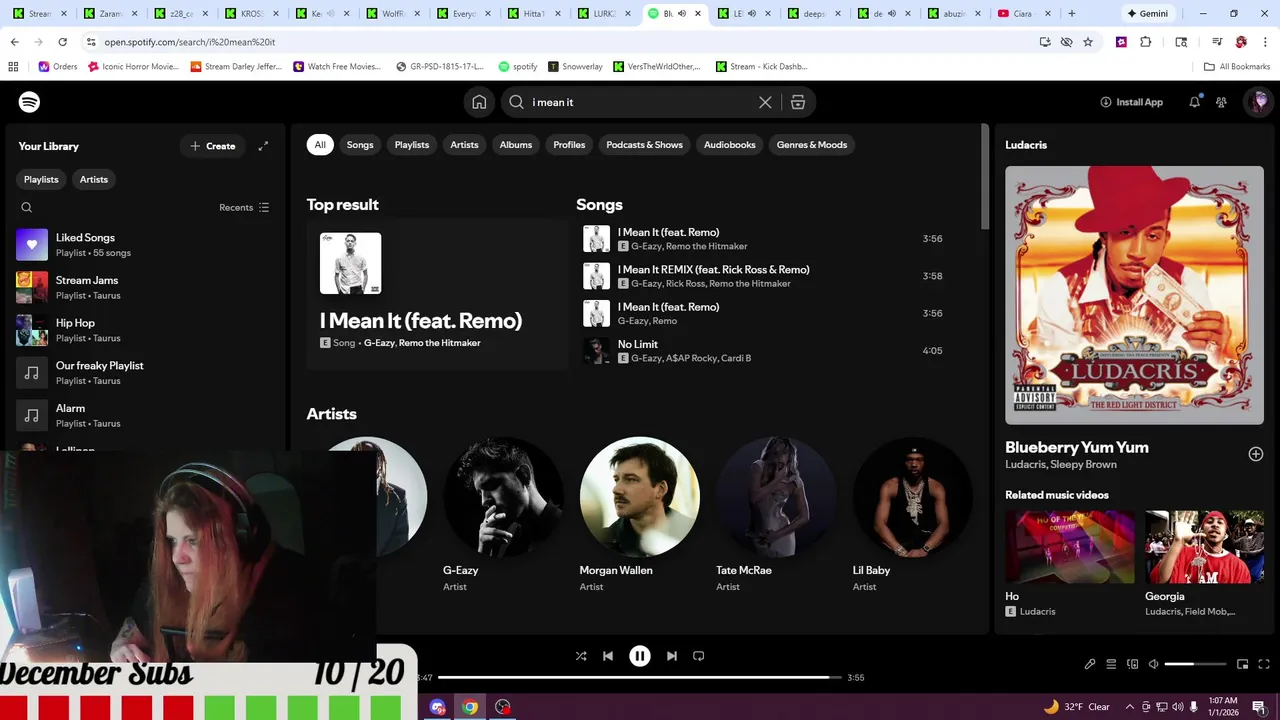This screenshot has height=720, width=1280.
Task: Mute the Spotify volume speaker icon
Action: (x=1153, y=664)
